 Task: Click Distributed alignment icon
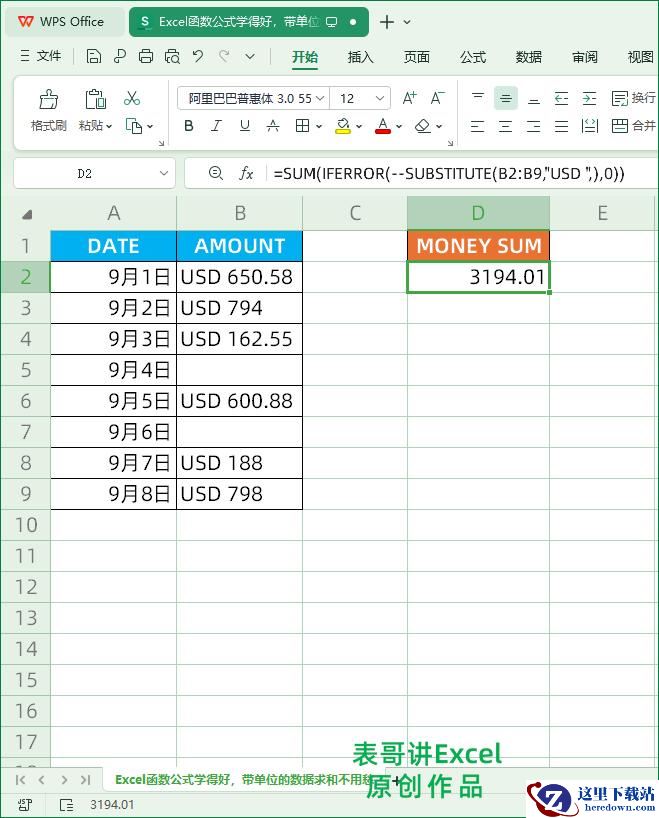[589, 126]
